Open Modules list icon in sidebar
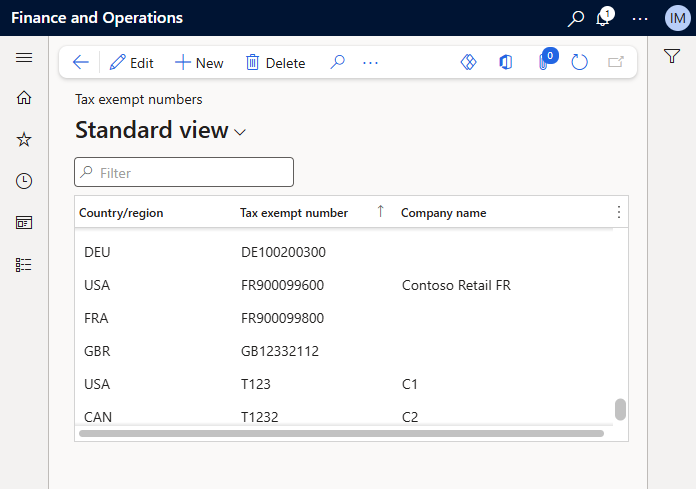Image resolution: width=696 pixels, height=489 pixels. (24, 264)
